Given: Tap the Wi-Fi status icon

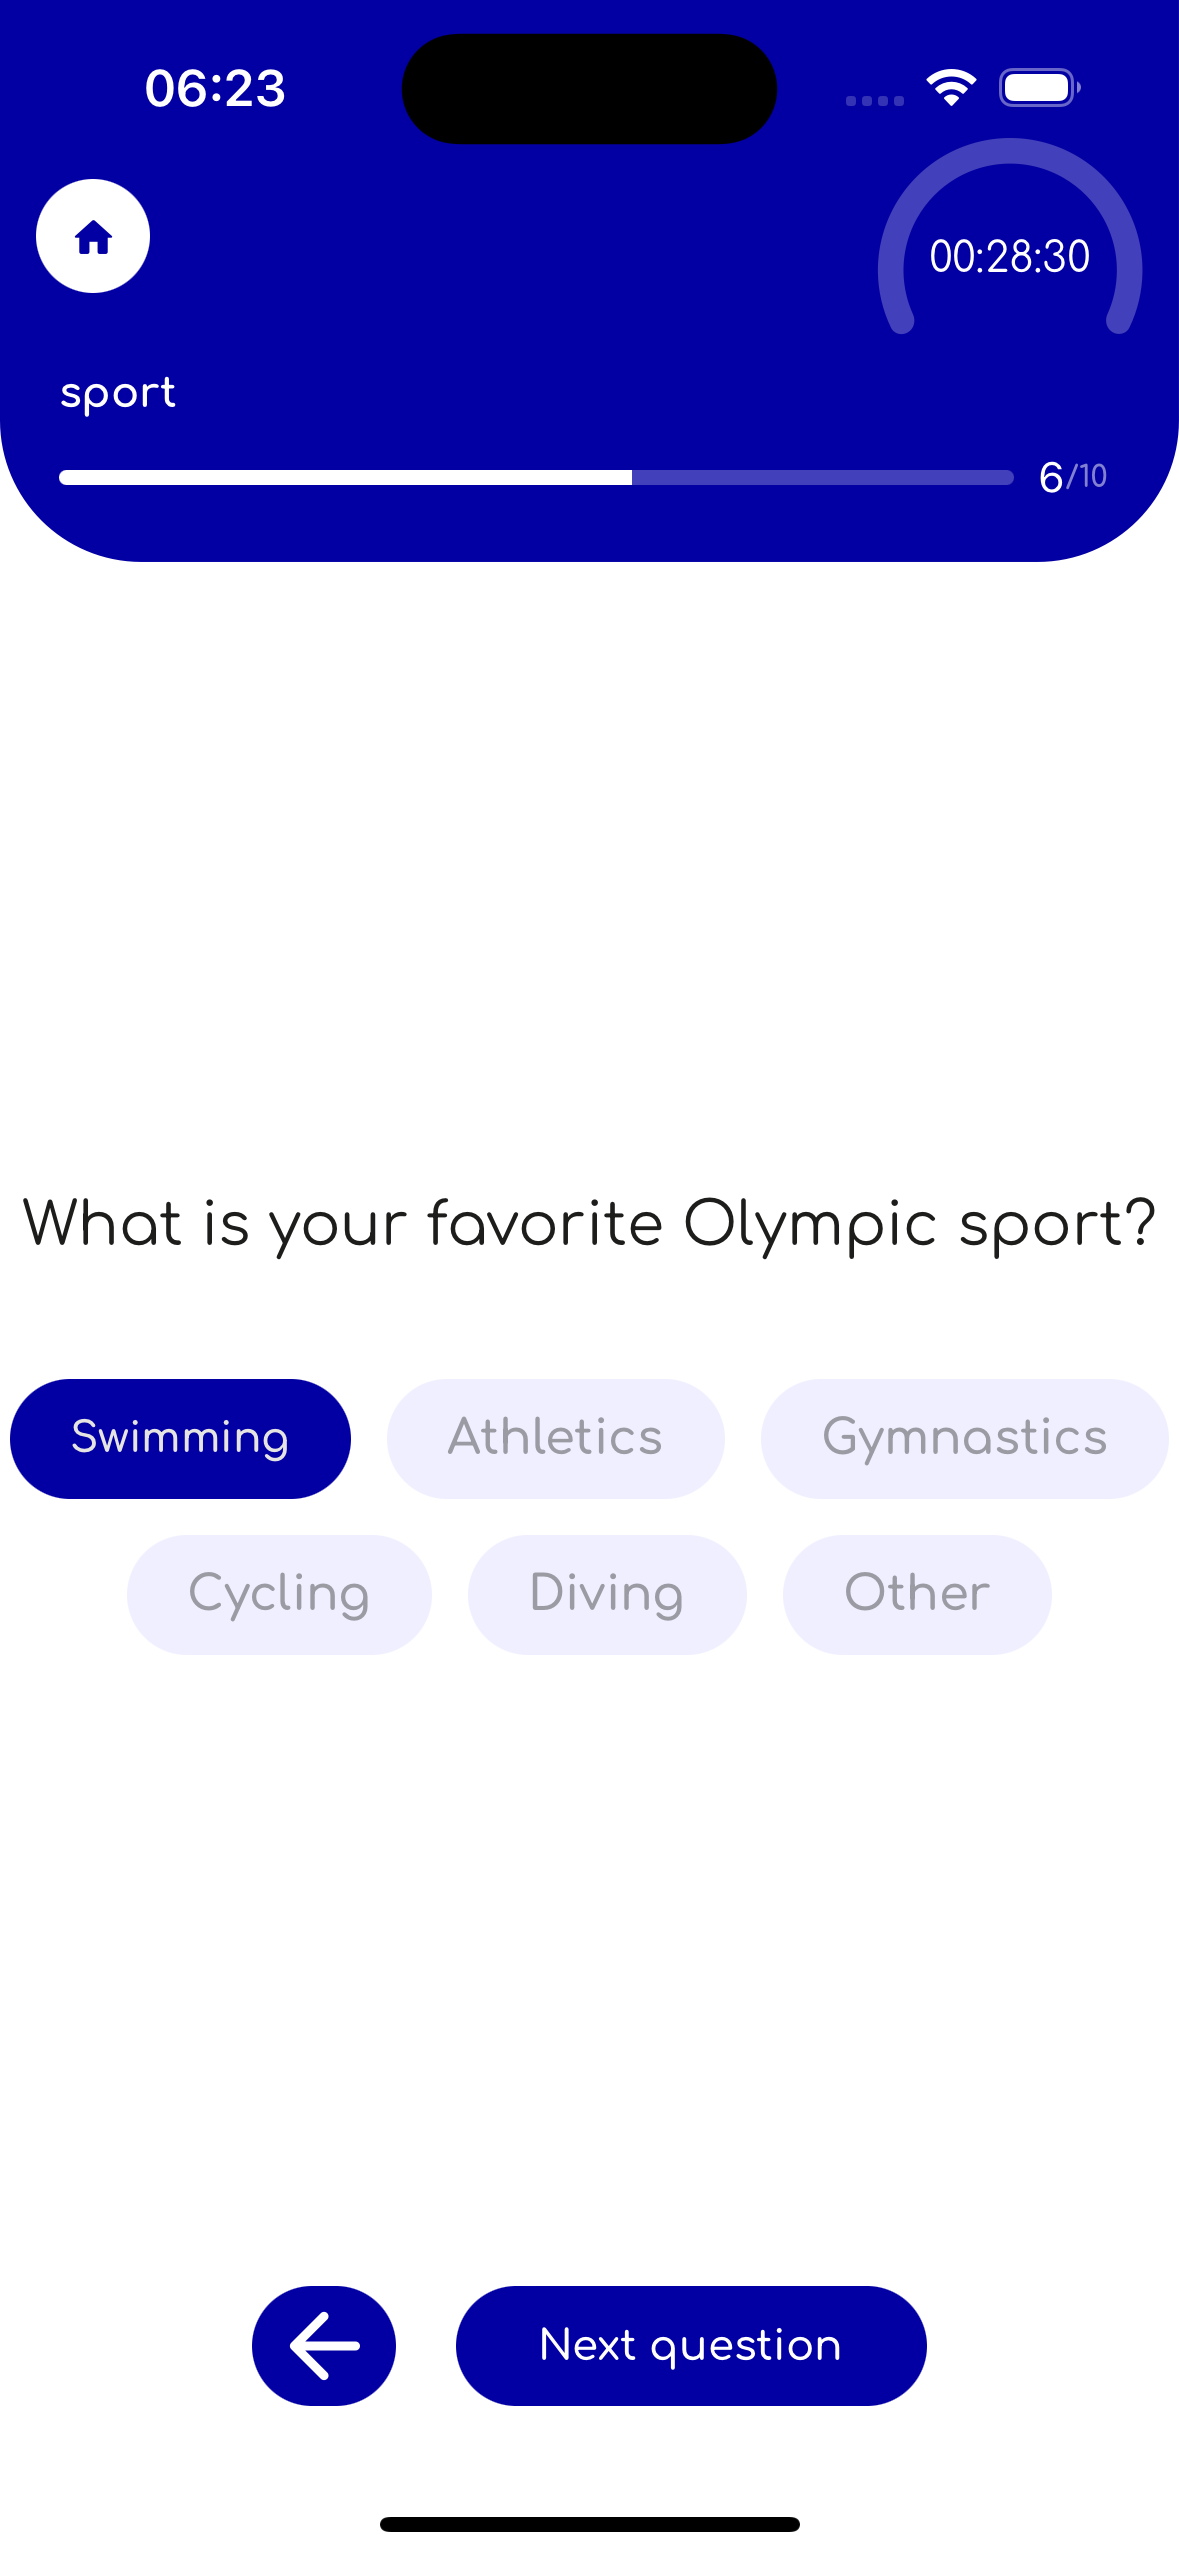Looking at the screenshot, I should (951, 88).
